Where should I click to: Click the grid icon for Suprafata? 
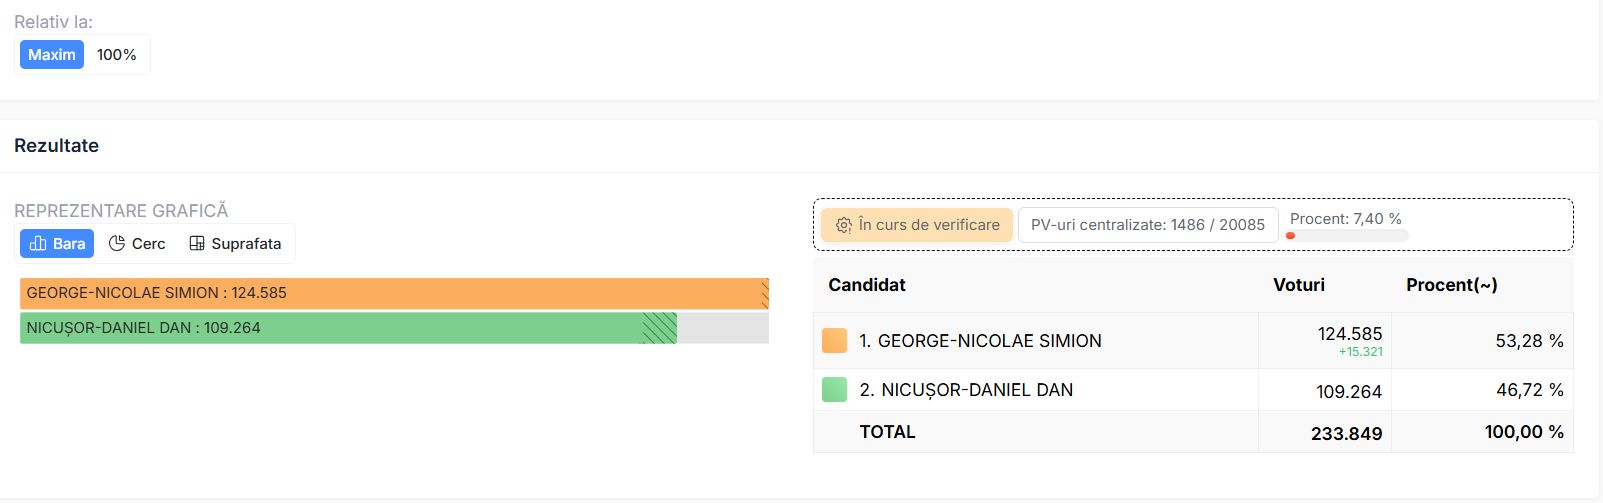[197, 243]
